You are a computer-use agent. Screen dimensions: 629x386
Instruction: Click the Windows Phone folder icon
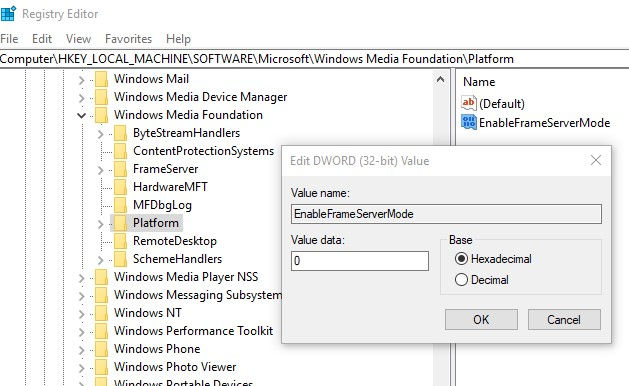101,349
